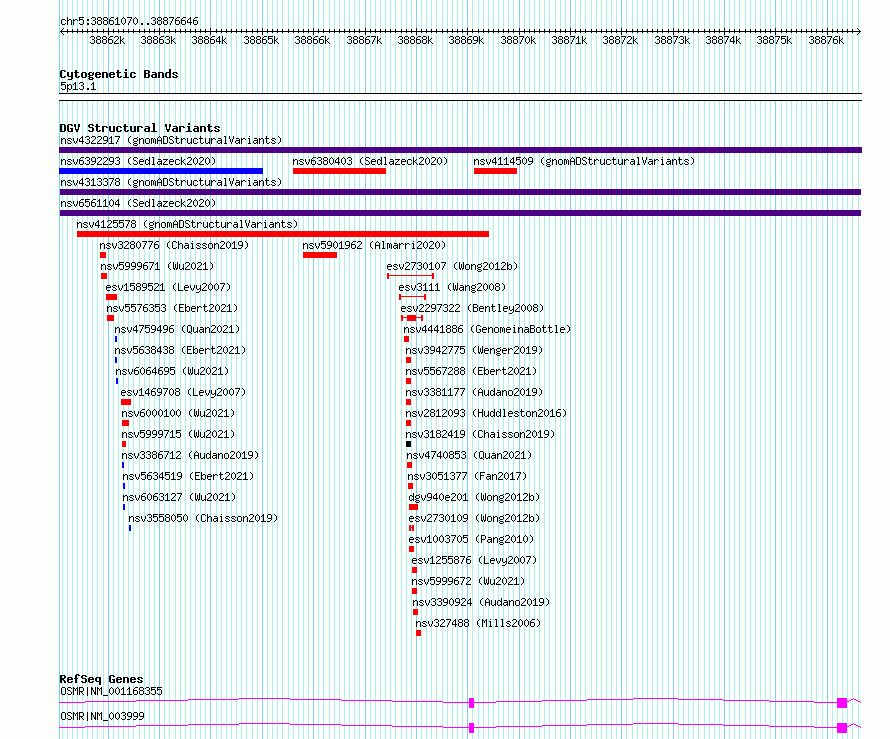The image size is (890, 739).
Task: Open esv2297322 (Bentley2008) label
Action: (472, 308)
